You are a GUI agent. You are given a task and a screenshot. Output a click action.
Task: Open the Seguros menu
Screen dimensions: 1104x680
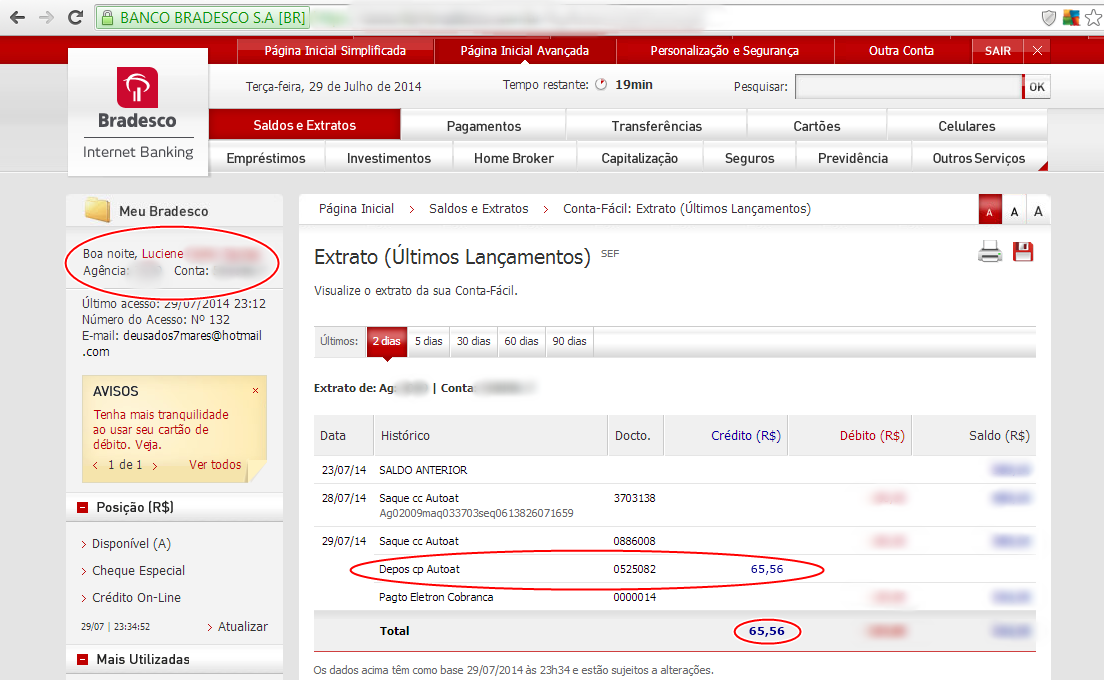click(x=749, y=158)
